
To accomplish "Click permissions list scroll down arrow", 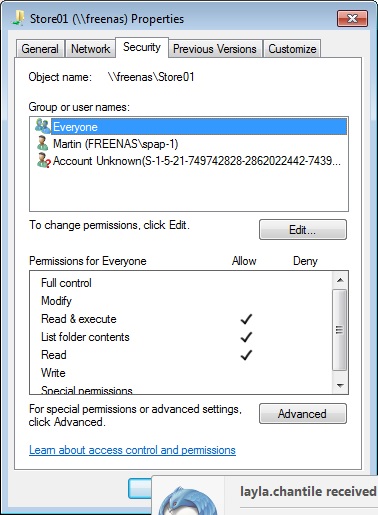I will tap(340, 386).
